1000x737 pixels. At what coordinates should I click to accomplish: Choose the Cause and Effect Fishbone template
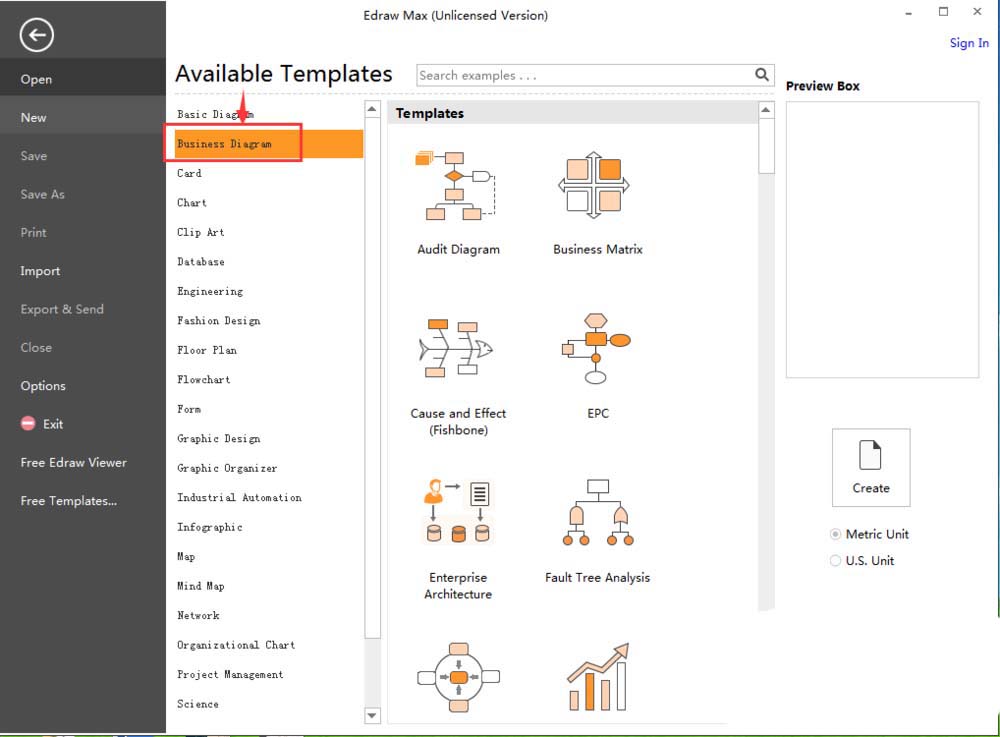457,376
